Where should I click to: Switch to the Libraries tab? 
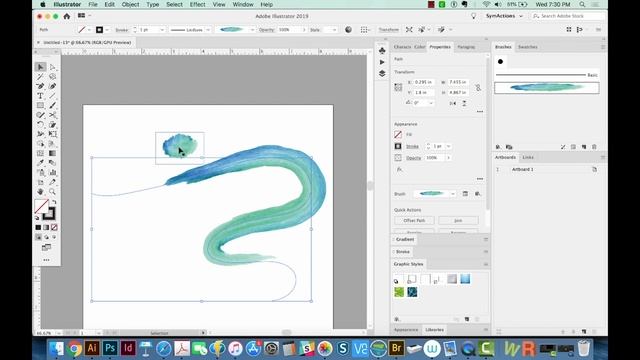pyautogui.click(x=434, y=330)
